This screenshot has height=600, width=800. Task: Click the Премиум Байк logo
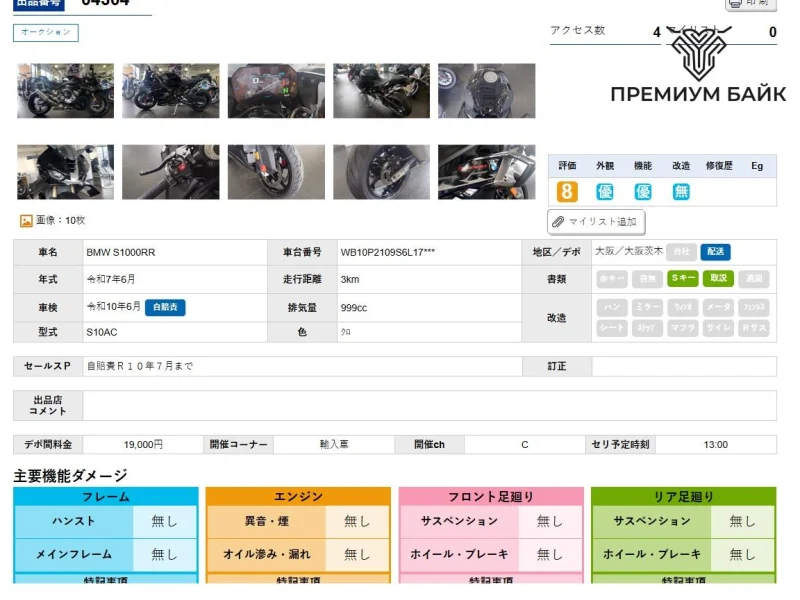click(698, 68)
